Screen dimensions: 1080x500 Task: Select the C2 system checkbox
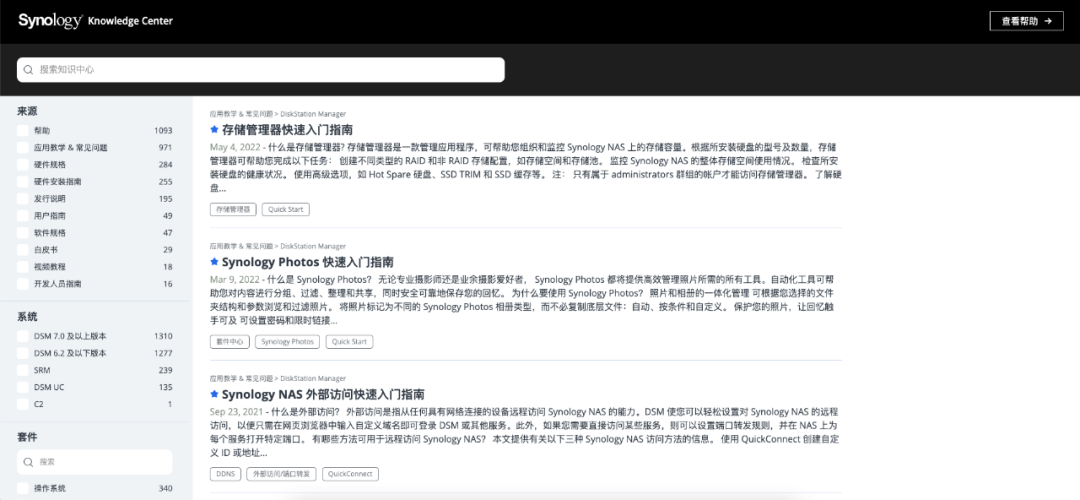tap(23, 404)
